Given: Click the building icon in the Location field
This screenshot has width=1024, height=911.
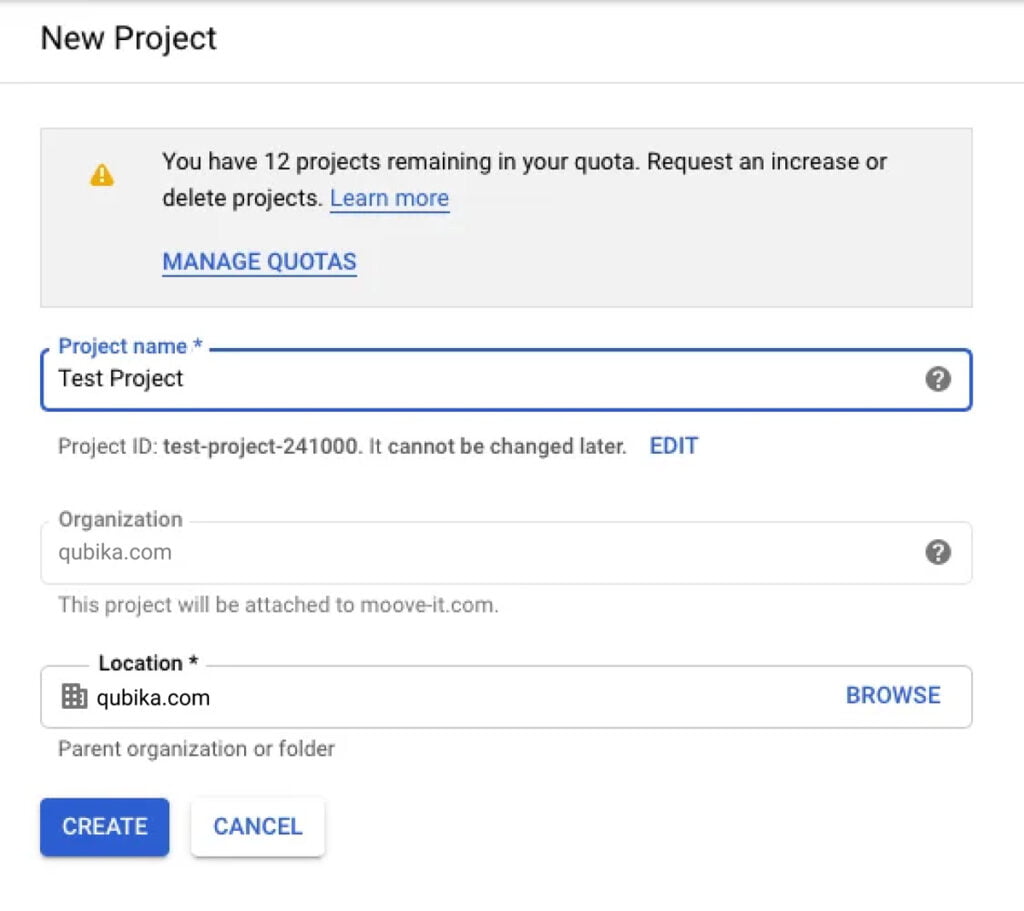Looking at the screenshot, I should click(x=74, y=696).
